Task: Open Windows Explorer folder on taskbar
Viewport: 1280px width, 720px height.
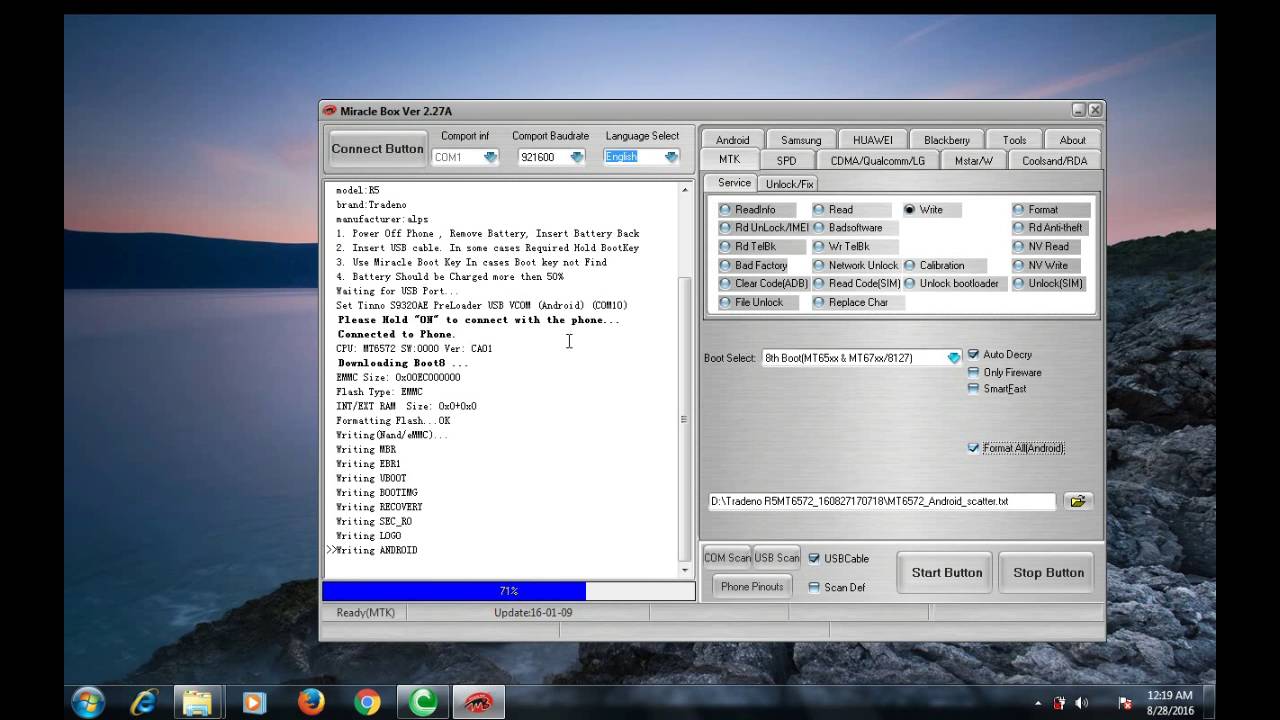Action: click(x=197, y=702)
